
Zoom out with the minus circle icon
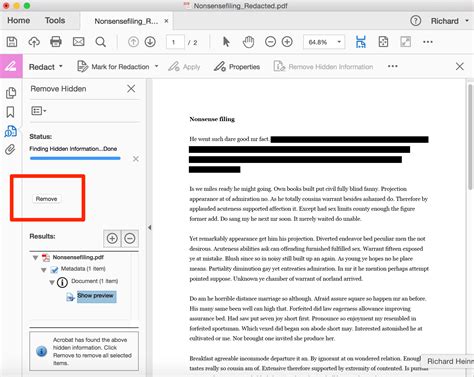(270, 42)
